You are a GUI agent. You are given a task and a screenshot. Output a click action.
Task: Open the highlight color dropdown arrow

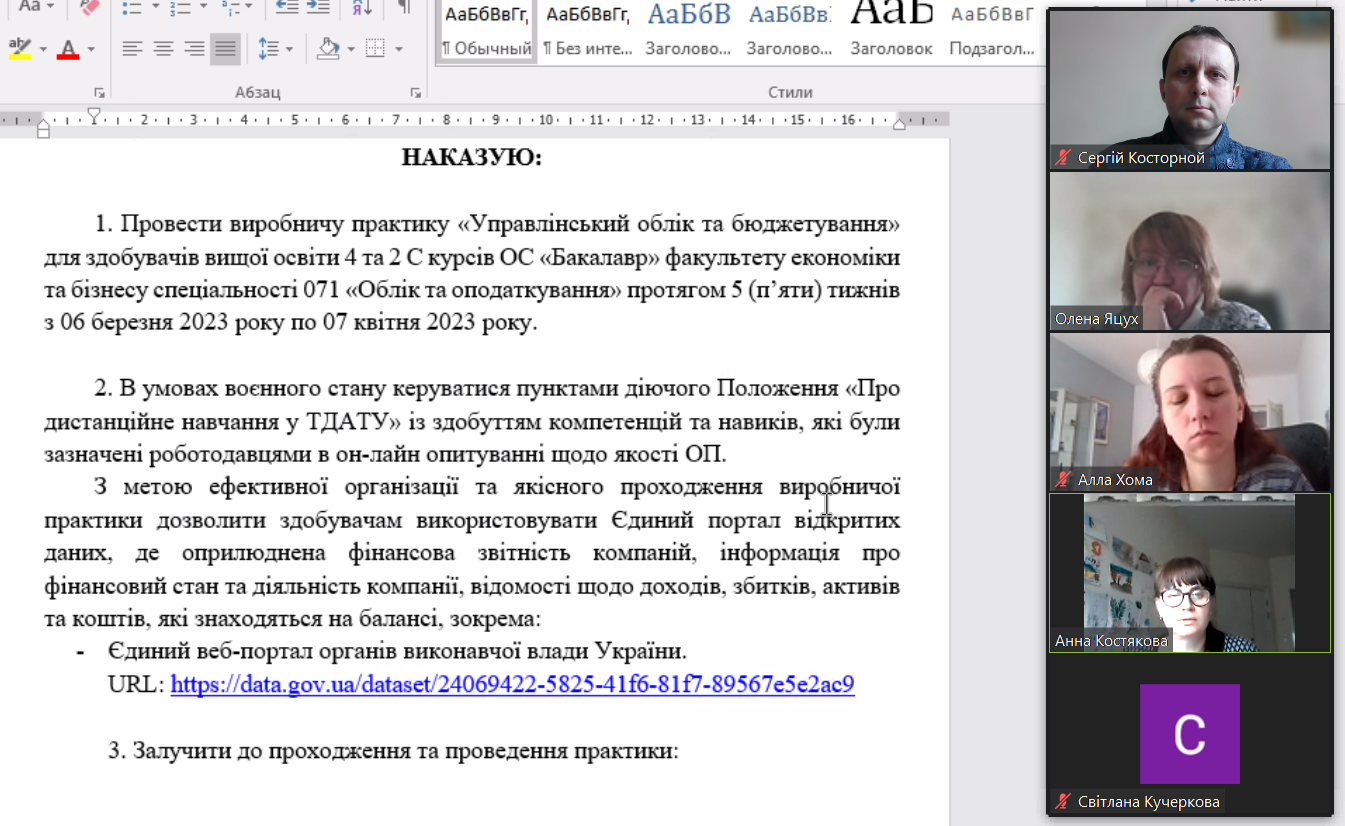[x=43, y=49]
